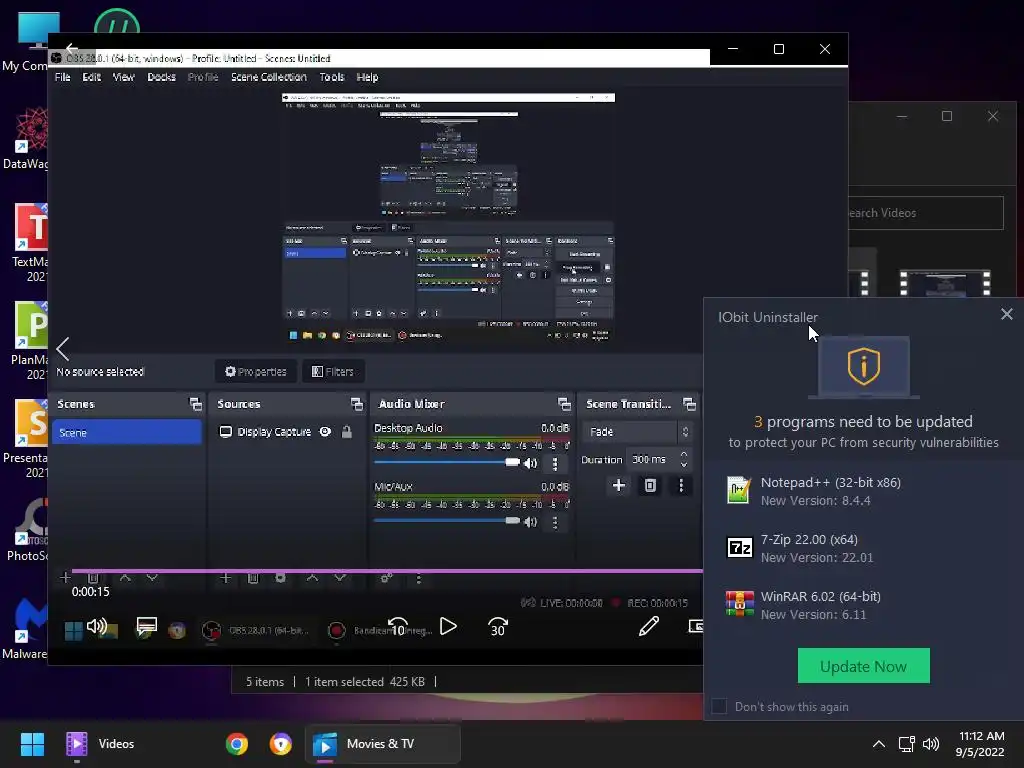The image size is (1024, 768).
Task: Open Desktop Audio three-dot options
Action: pos(555,464)
